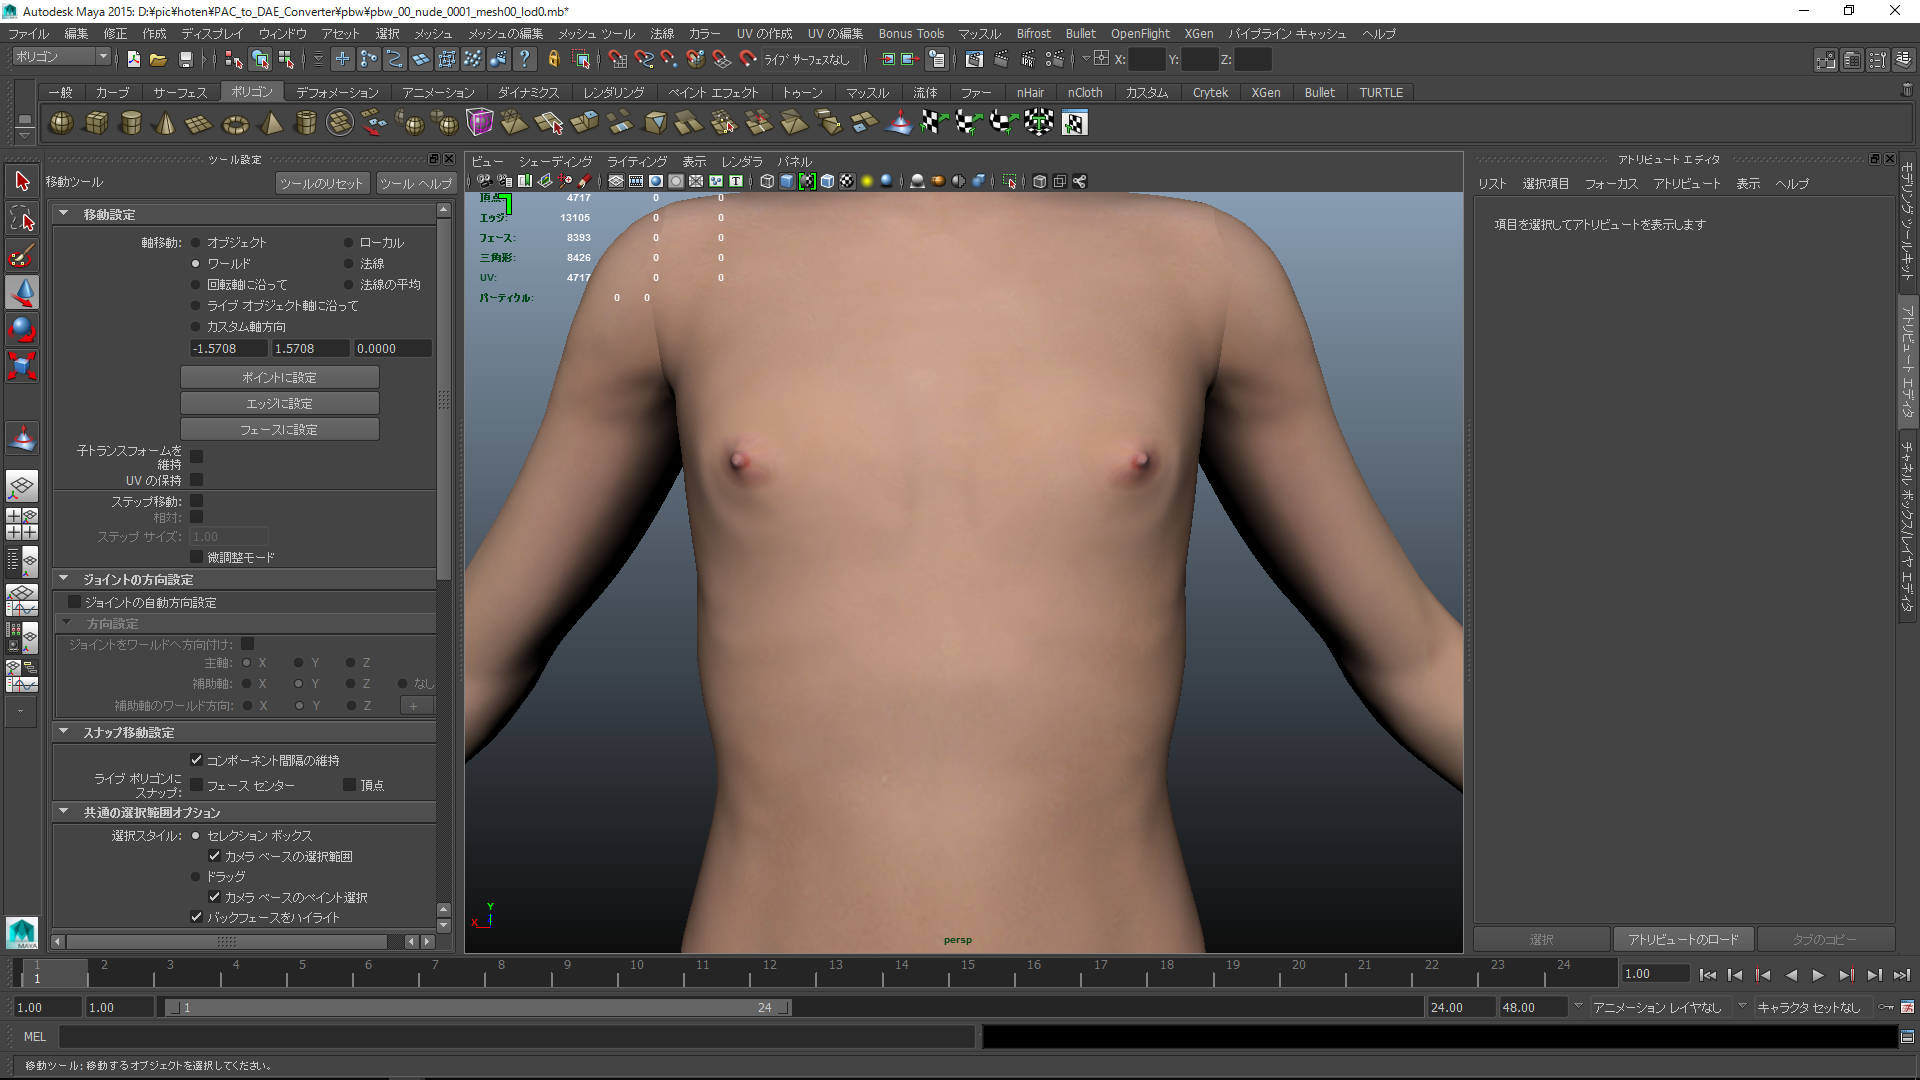Enable UV の保持 checkbox
The height and width of the screenshot is (1080, 1920).
coord(196,480)
